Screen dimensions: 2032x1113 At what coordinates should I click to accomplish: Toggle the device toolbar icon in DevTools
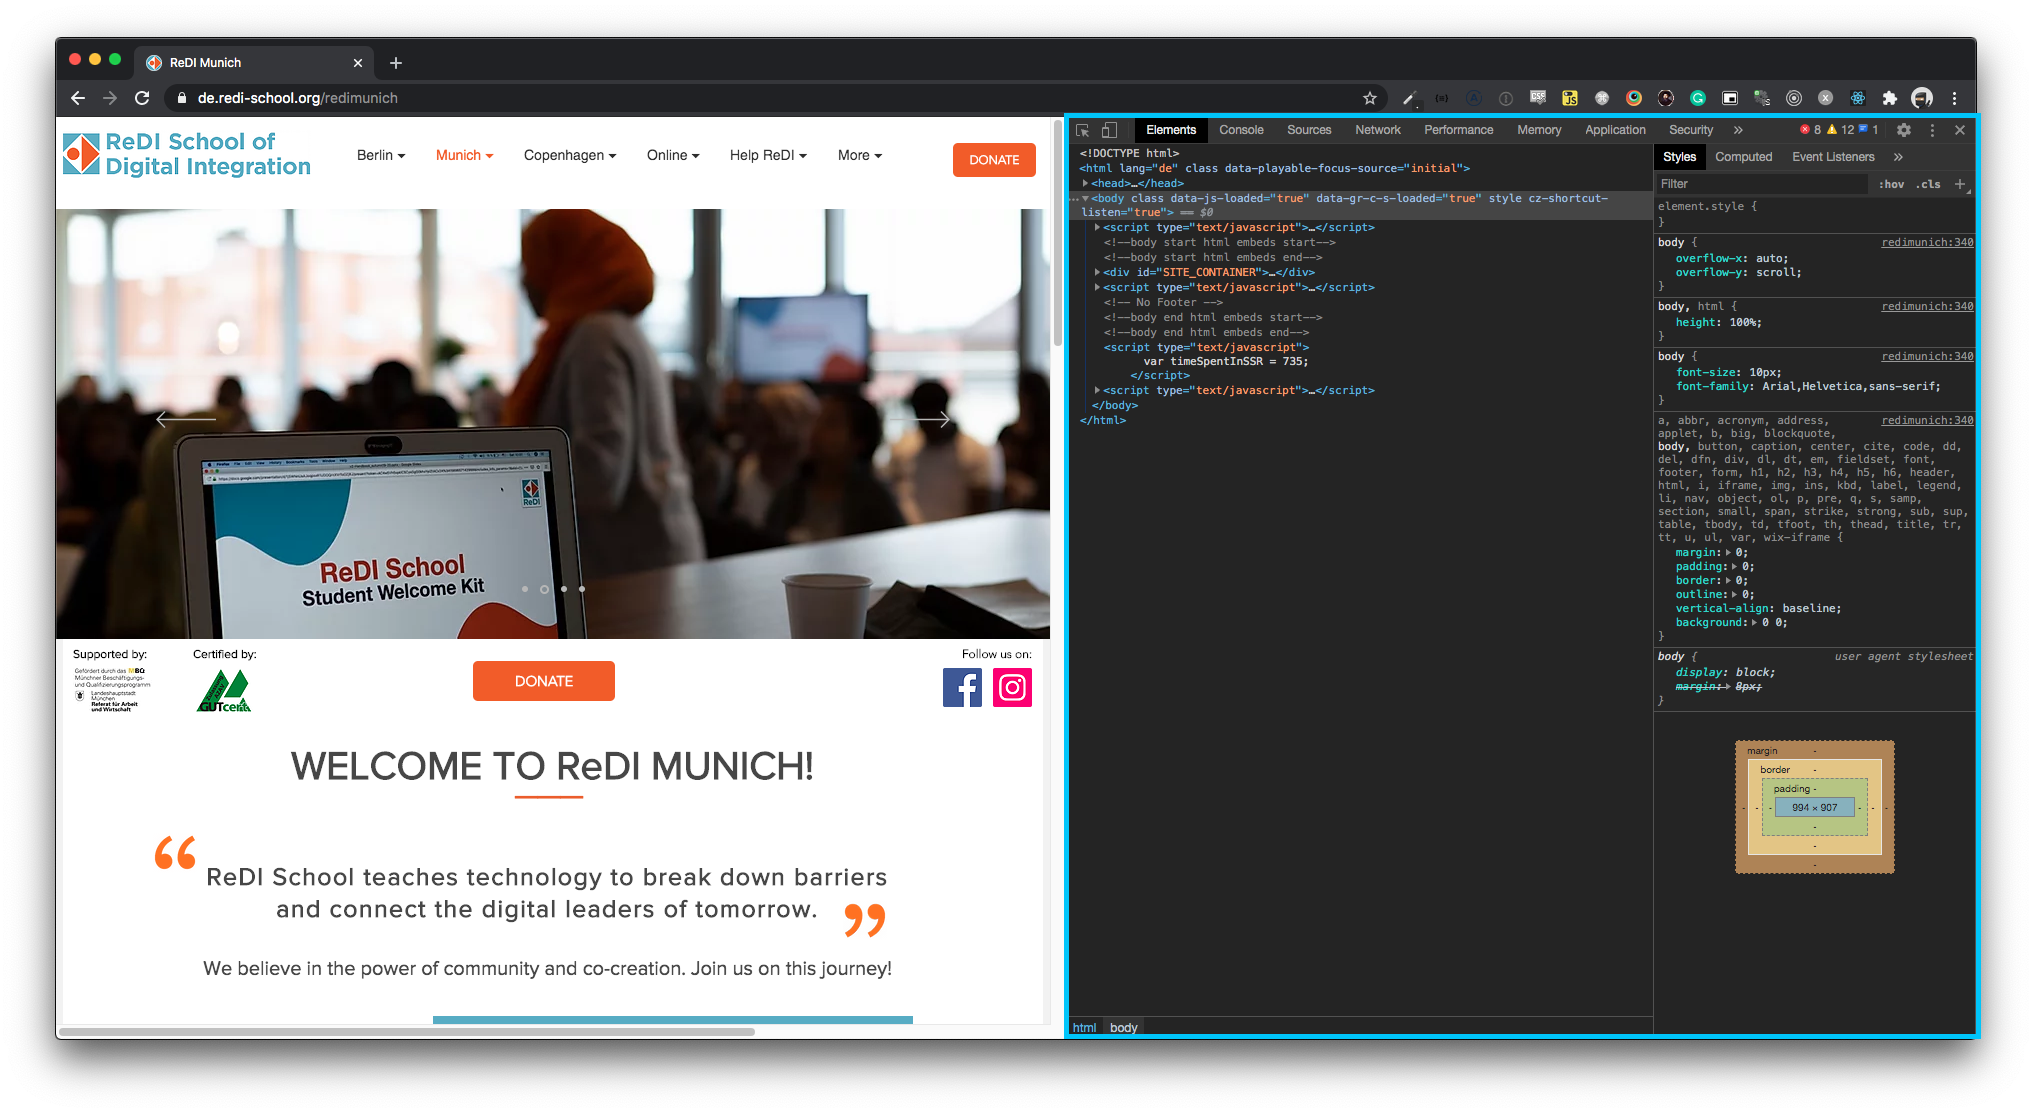coord(1109,130)
